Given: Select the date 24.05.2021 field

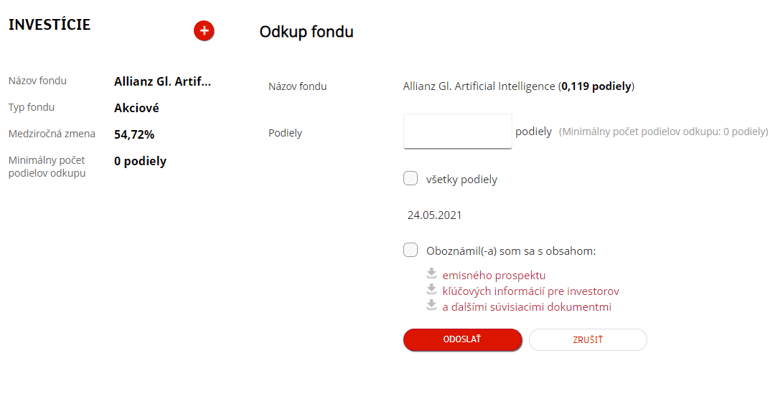Looking at the screenshot, I should click(x=434, y=215).
